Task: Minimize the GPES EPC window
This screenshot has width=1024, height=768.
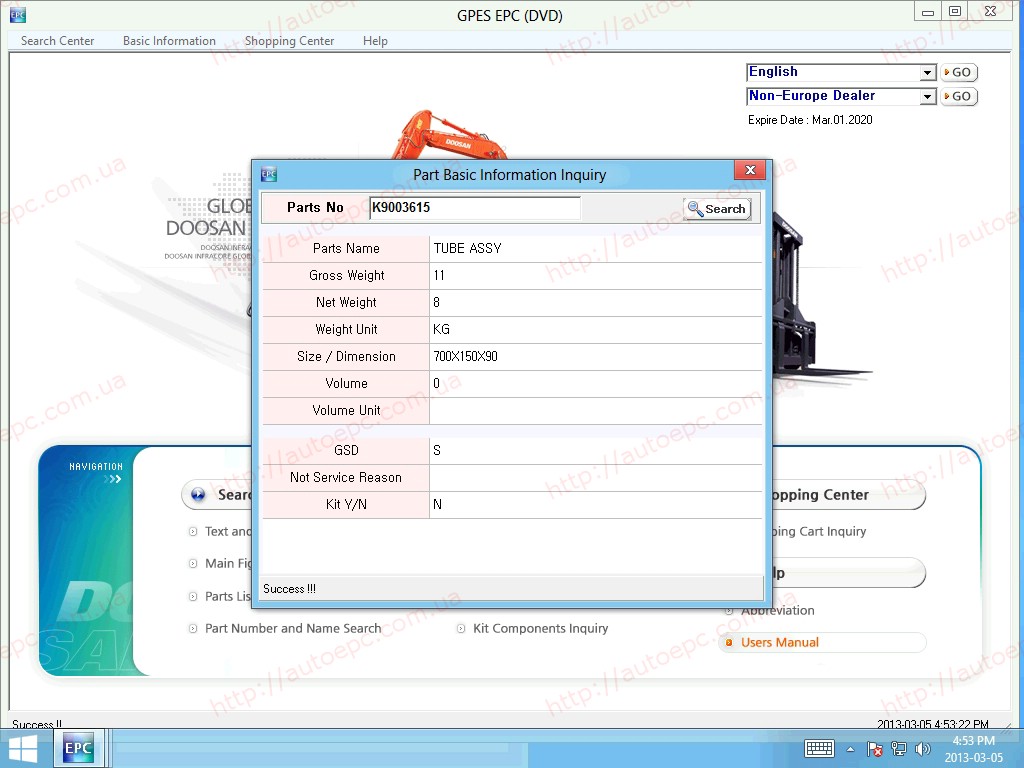Action: 927,12
